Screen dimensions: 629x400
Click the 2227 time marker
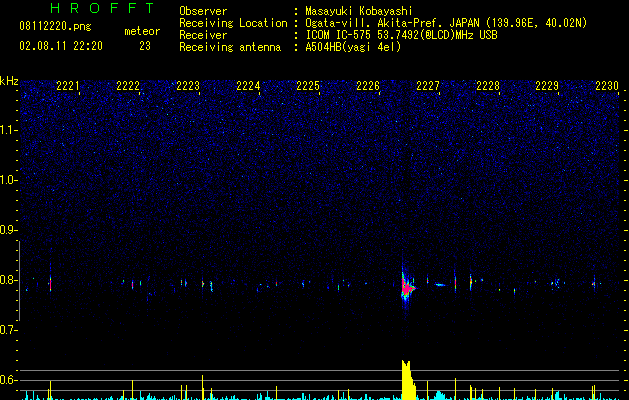[x=428, y=86]
